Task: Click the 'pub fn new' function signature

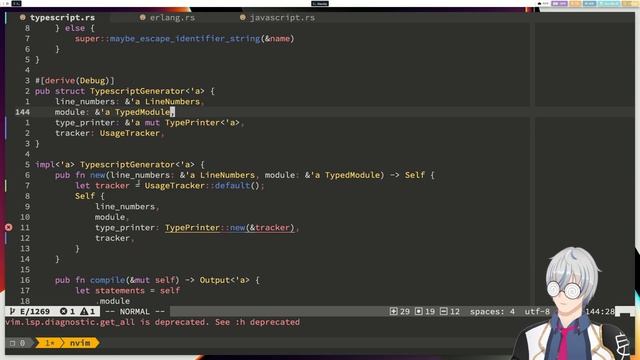Action: tap(245, 175)
